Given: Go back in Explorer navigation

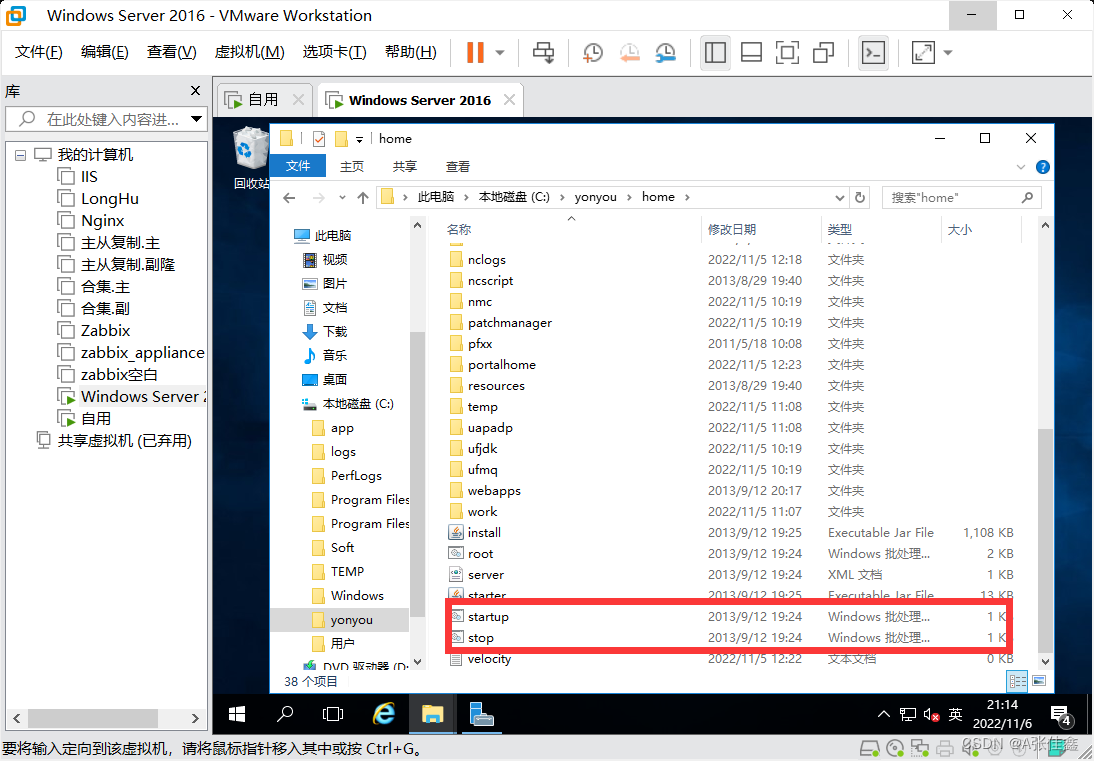Looking at the screenshot, I should click(289, 198).
